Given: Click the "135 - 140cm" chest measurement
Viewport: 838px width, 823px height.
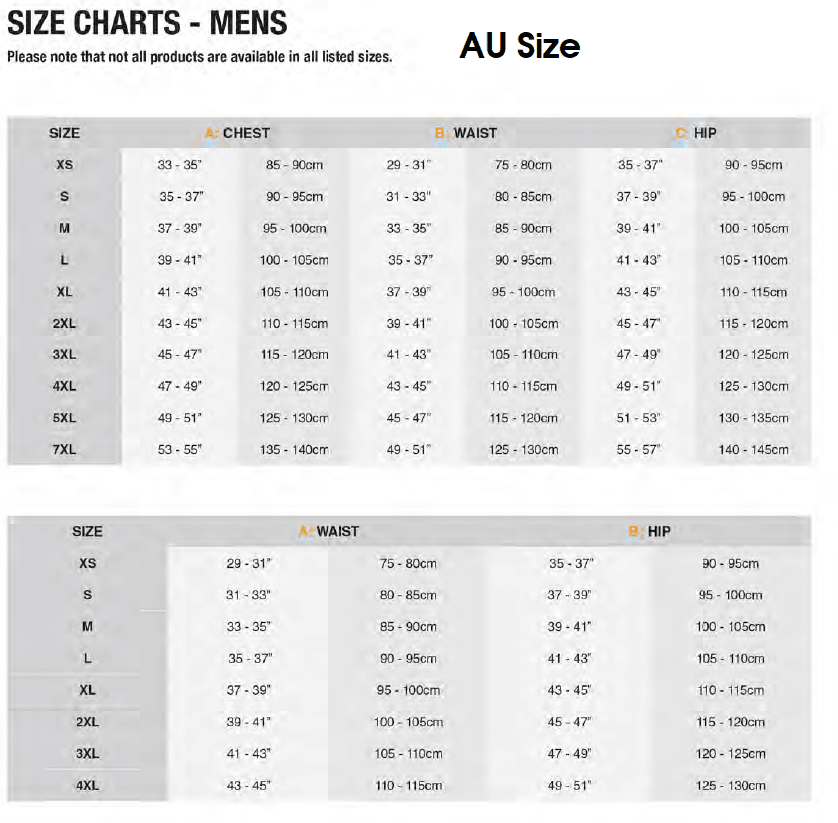Looking at the screenshot, I should pos(294,450).
